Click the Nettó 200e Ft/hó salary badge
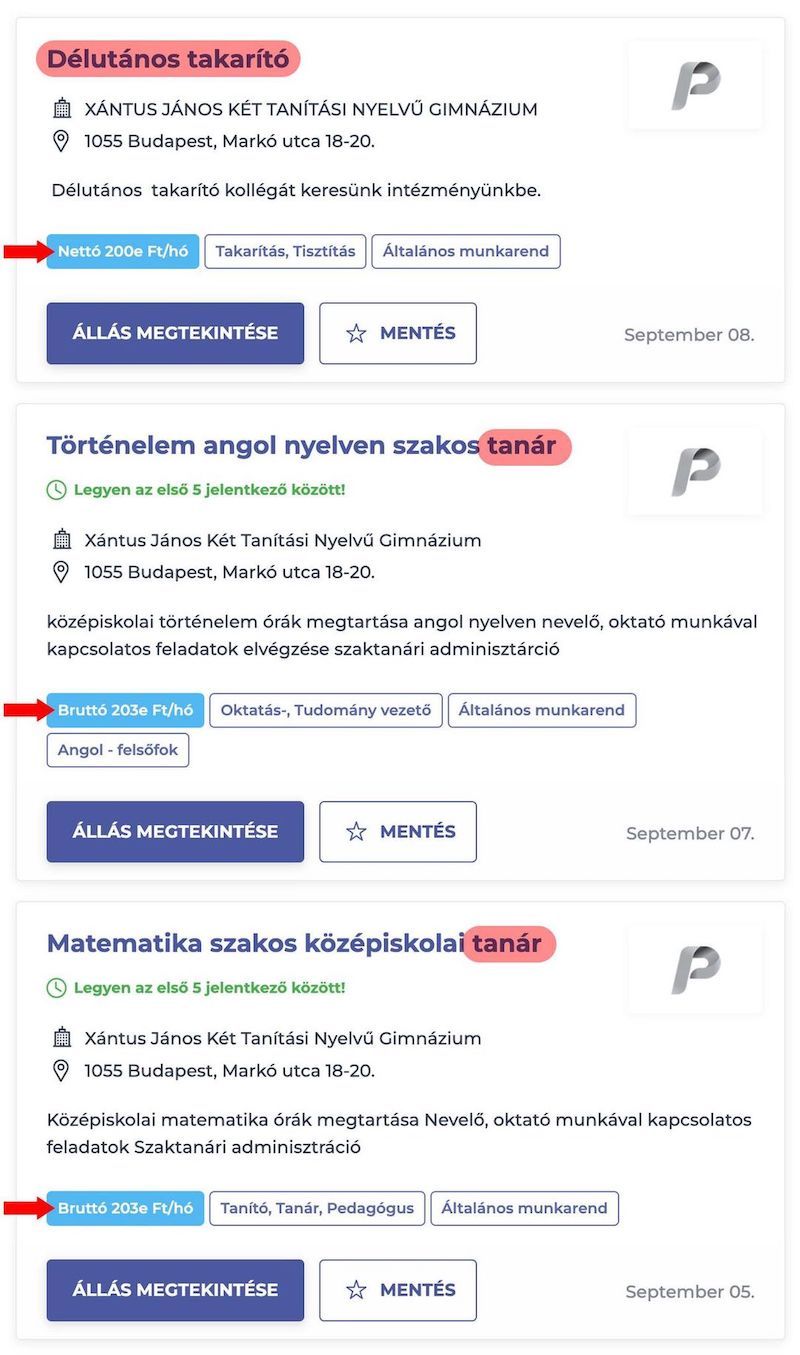800x1355 pixels. (x=123, y=252)
